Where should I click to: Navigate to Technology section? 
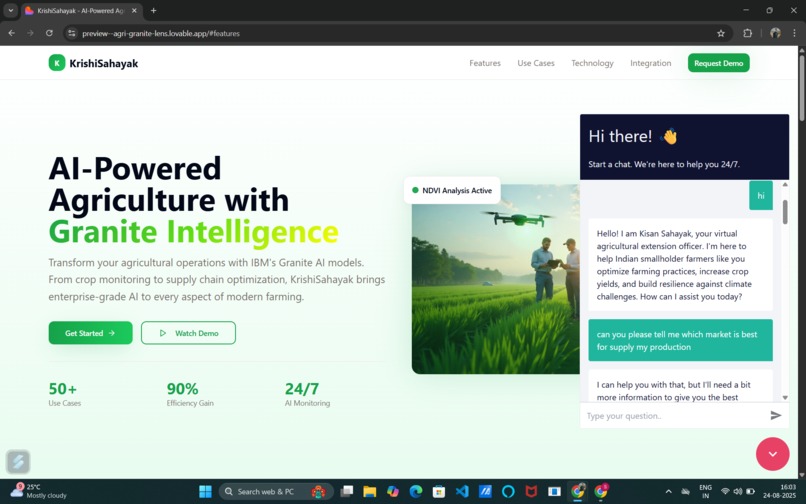coord(592,63)
